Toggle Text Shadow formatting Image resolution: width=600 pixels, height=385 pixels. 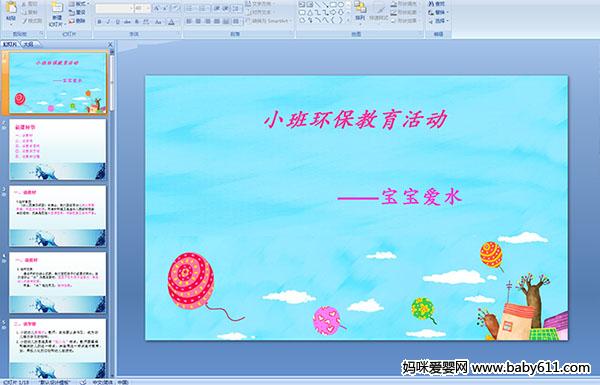coord(137,22)
